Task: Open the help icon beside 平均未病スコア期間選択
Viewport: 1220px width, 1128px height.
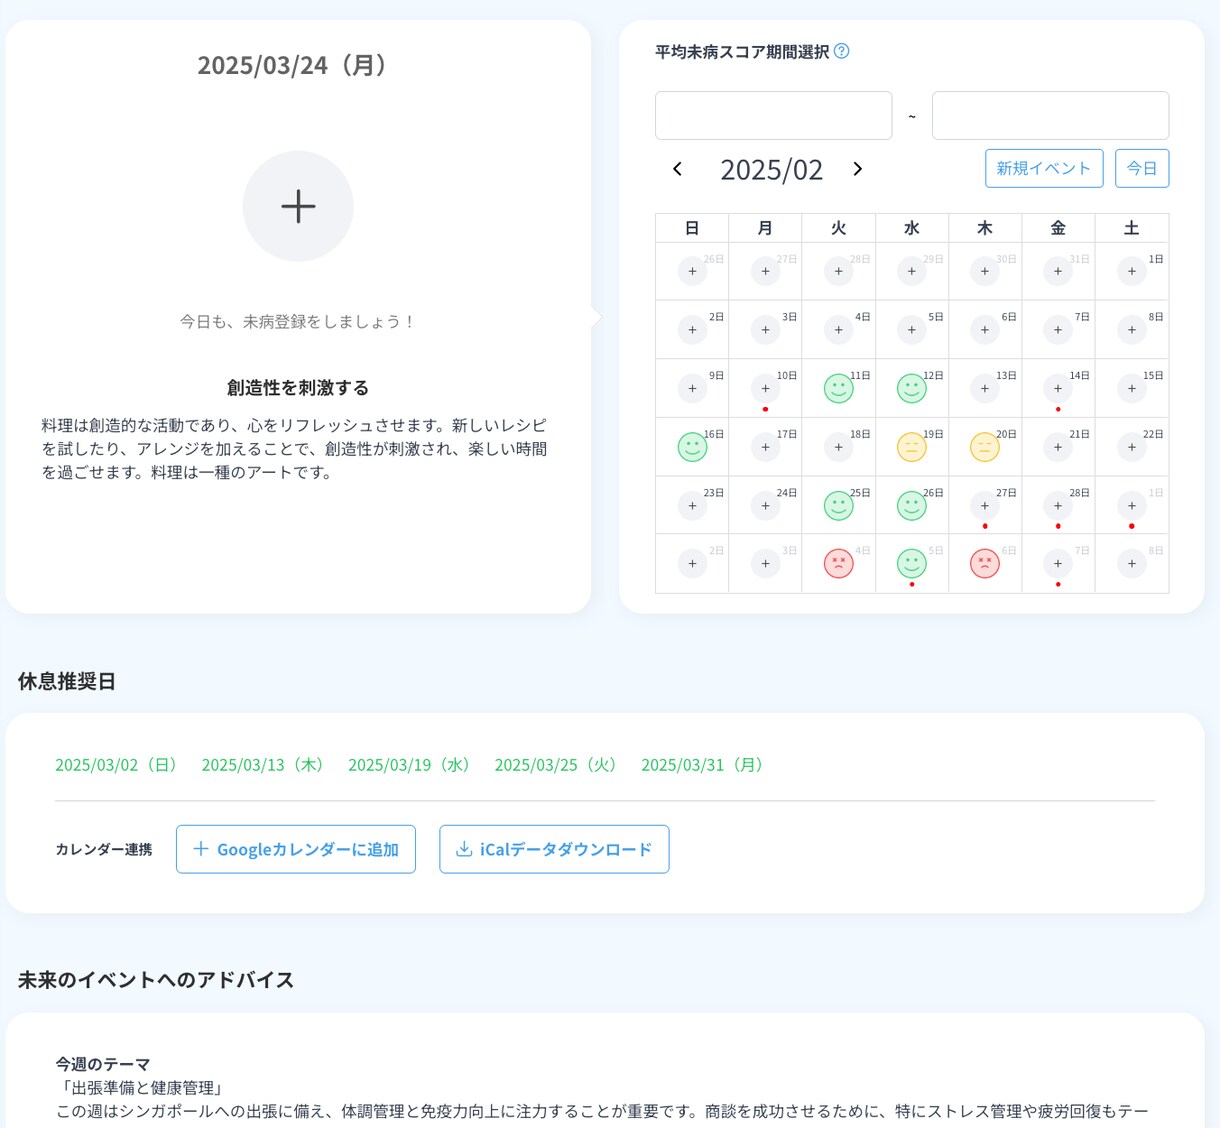Action: tap(842, 51)
